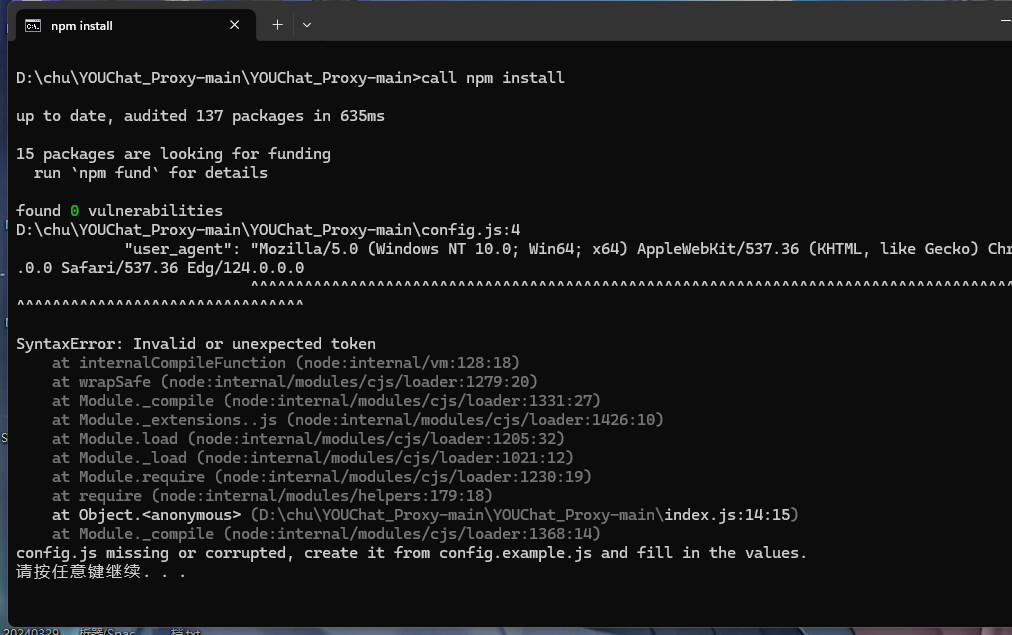Viewport: 1012px width, 635px height.
Task: Minimize the terminal window
Action: 1003,20
